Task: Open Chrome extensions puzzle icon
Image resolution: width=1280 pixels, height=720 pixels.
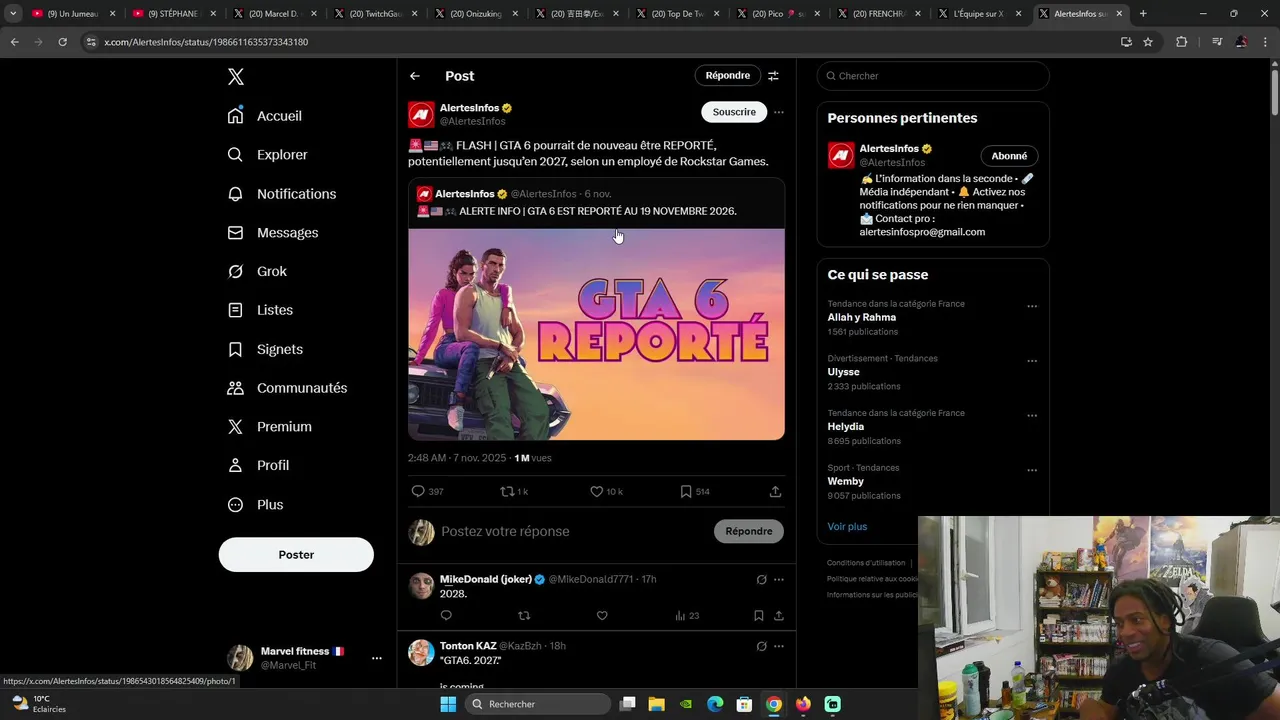Action: 1181,42
